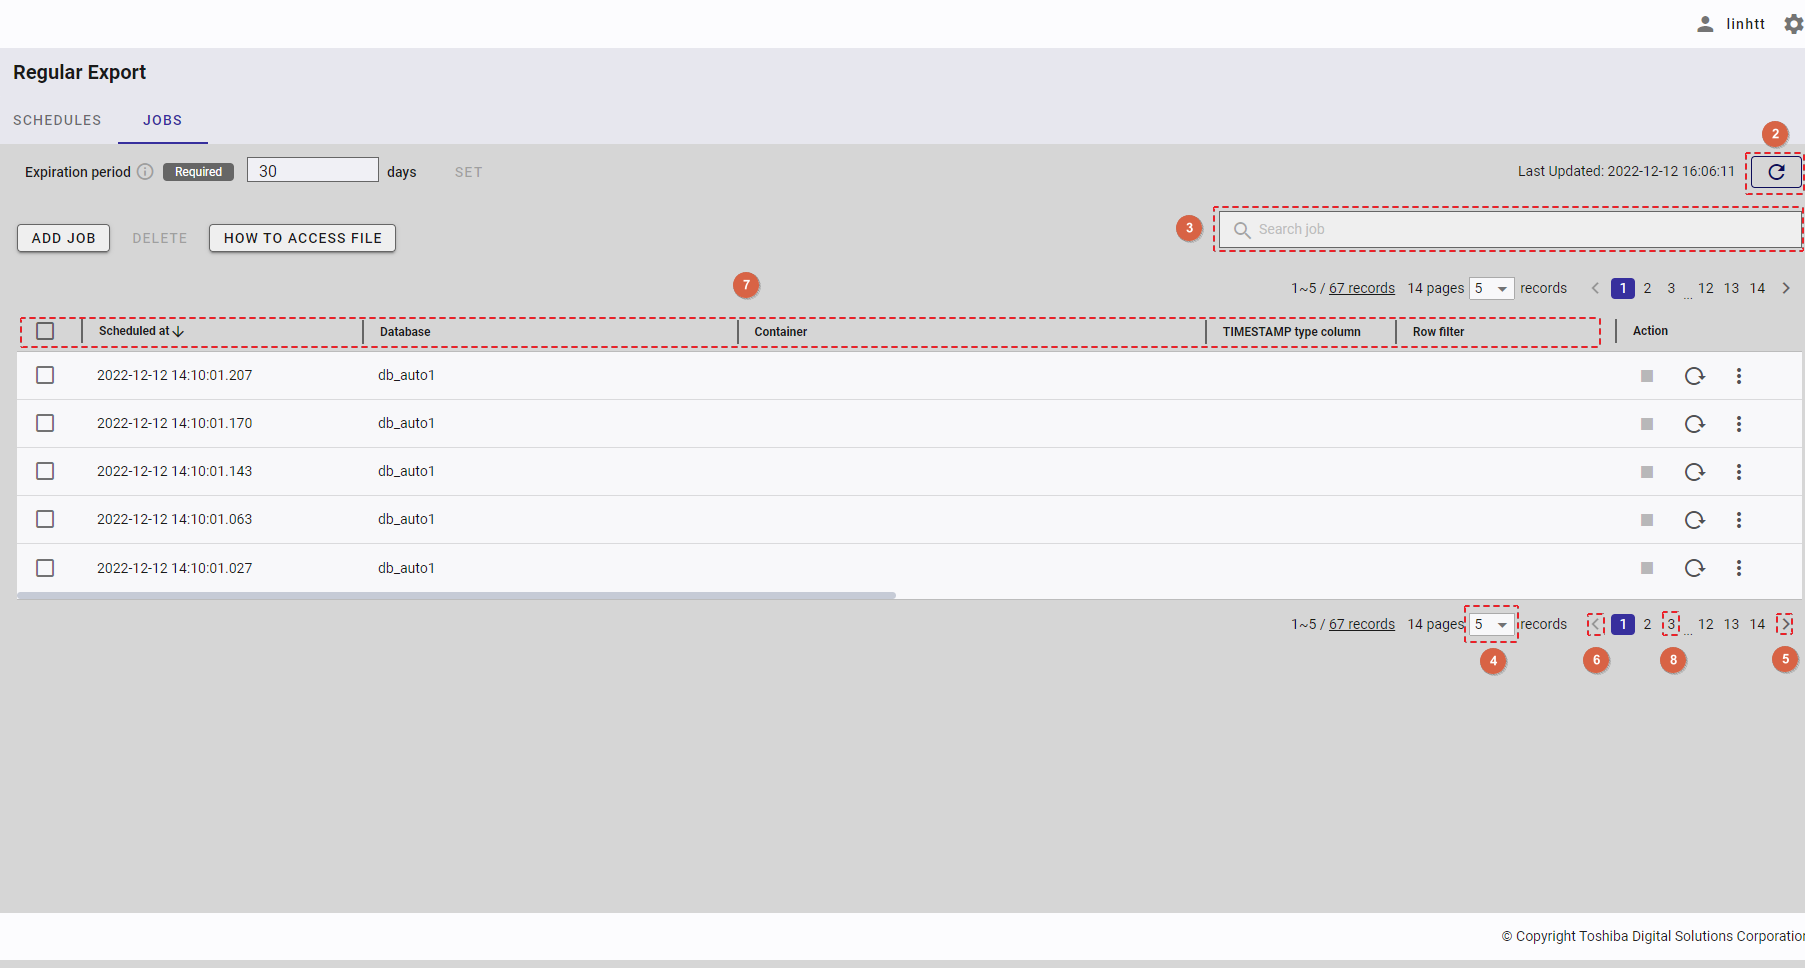Toggle the select-all checkbox in table header
This screenshot has height=968, width=1805.
(x=45, y=331)
